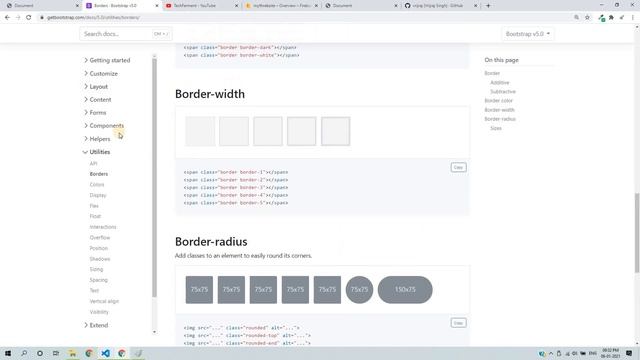
Task: Open the API utilities page
Action: click(x=93, y=163)
